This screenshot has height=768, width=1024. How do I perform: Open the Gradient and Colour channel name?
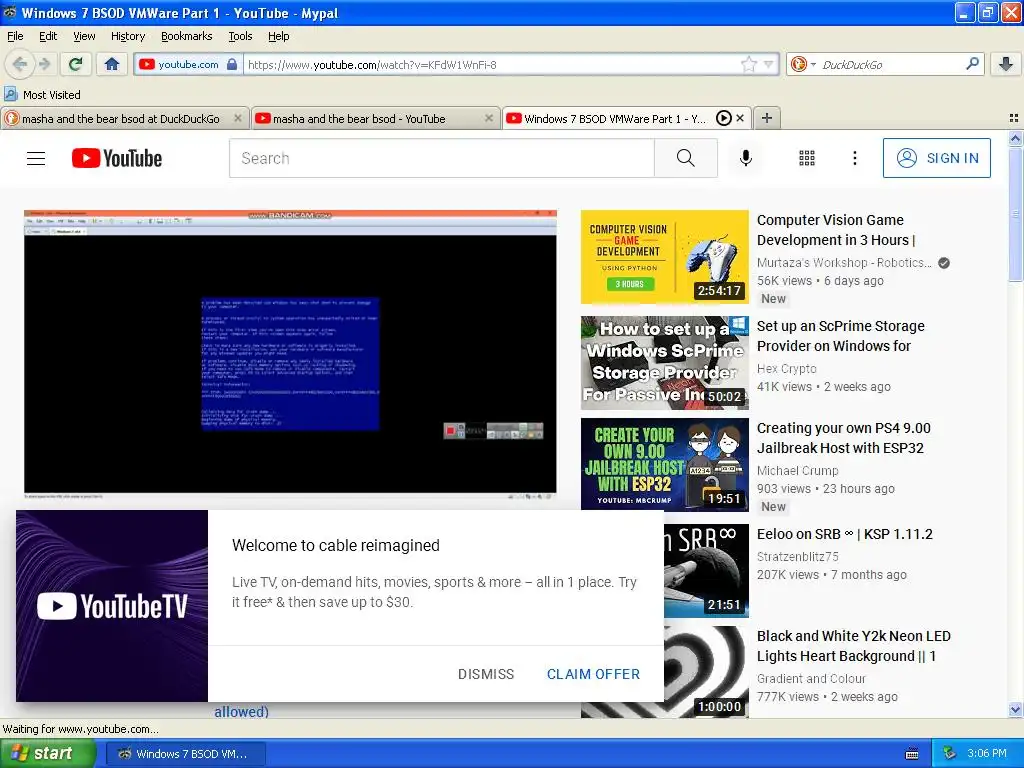point(811,679)
